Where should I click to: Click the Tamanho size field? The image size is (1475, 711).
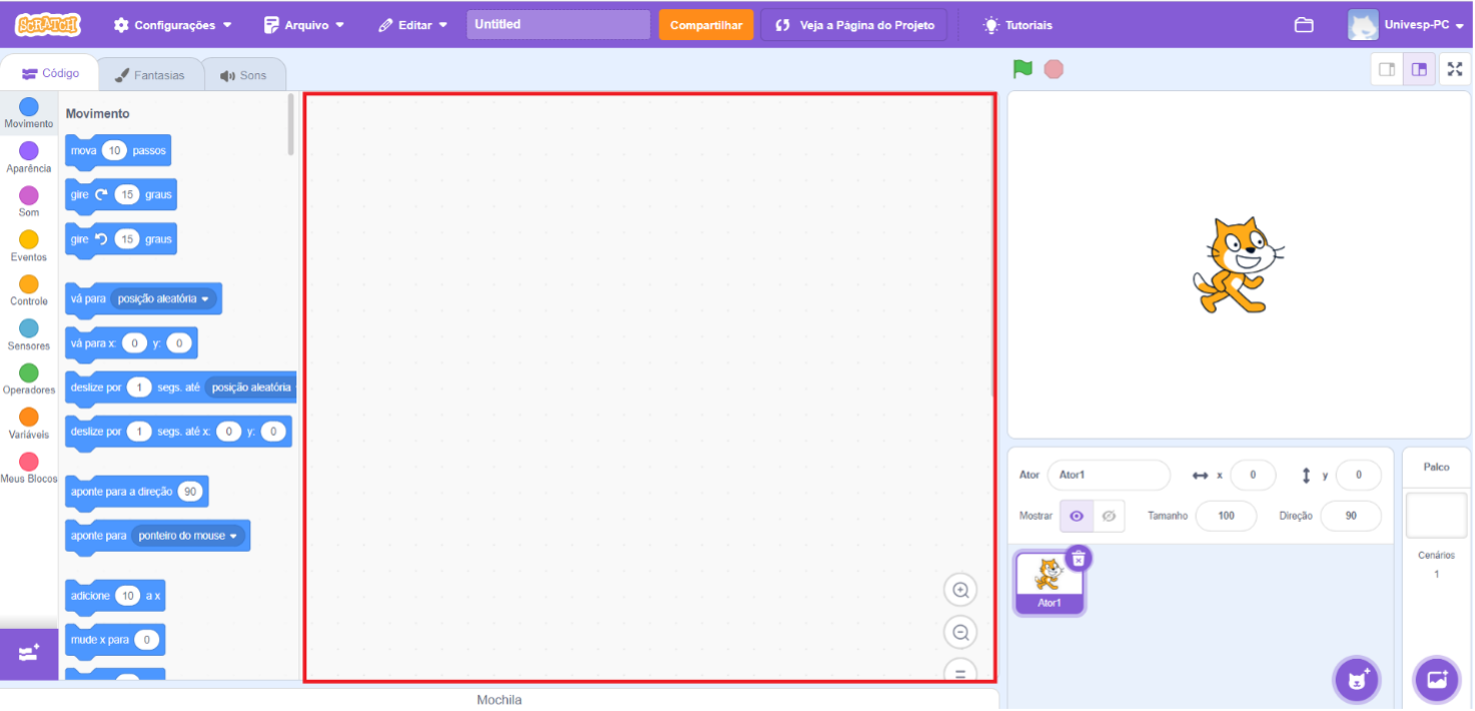coord(1227,516)
